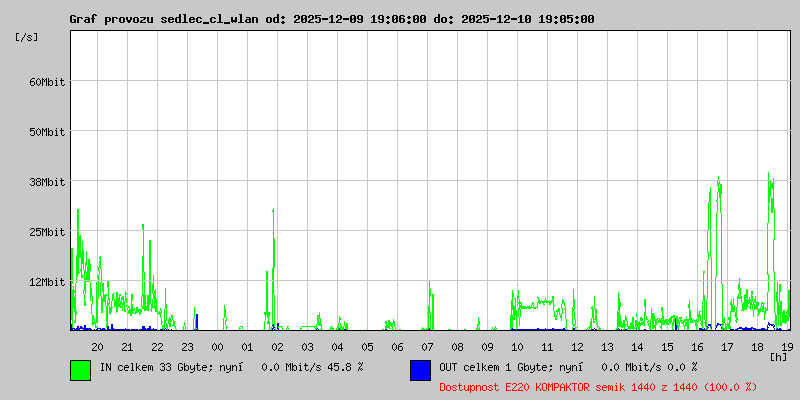Click the '23' hour label on x-axis

click(x=187, y=347)
